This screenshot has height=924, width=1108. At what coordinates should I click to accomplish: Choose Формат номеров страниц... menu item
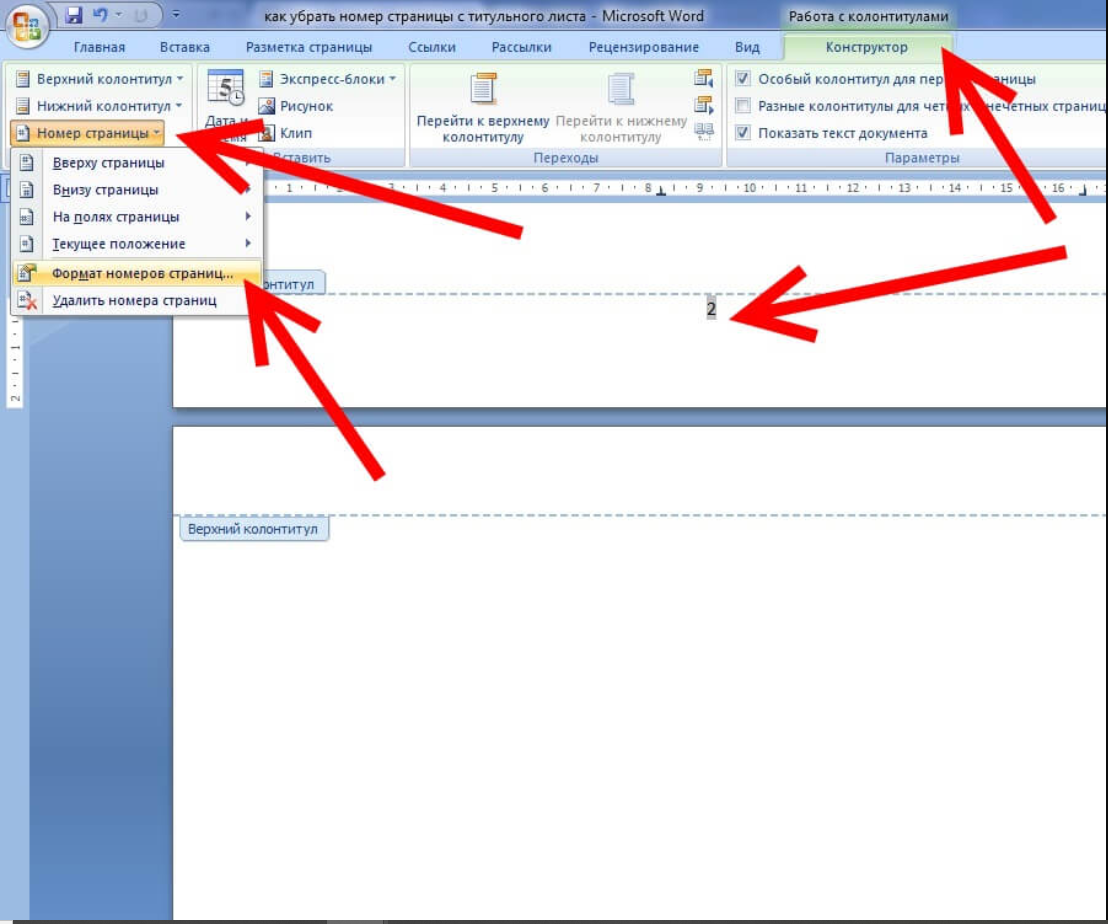(136, 273)
